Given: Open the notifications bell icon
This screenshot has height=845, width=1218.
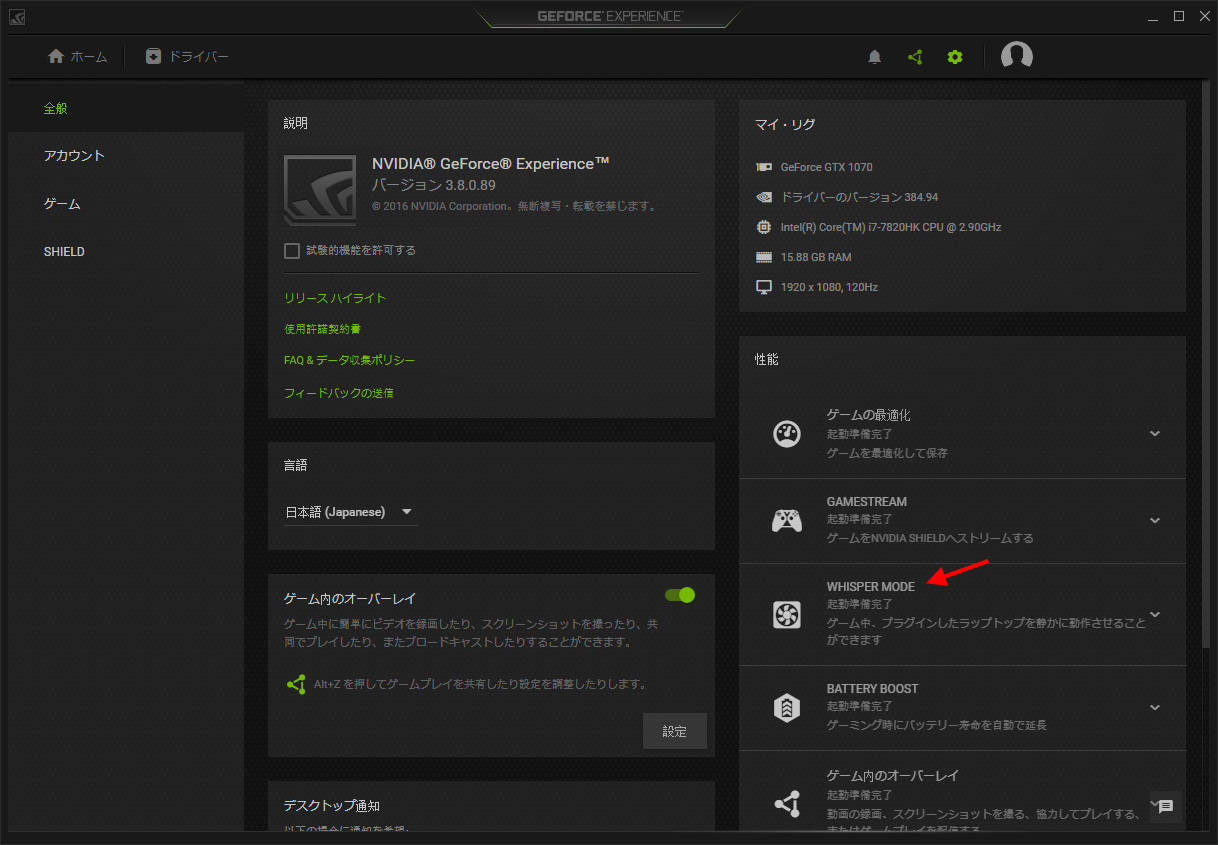Looking at the screenshot, I should [x=875, y=57].
